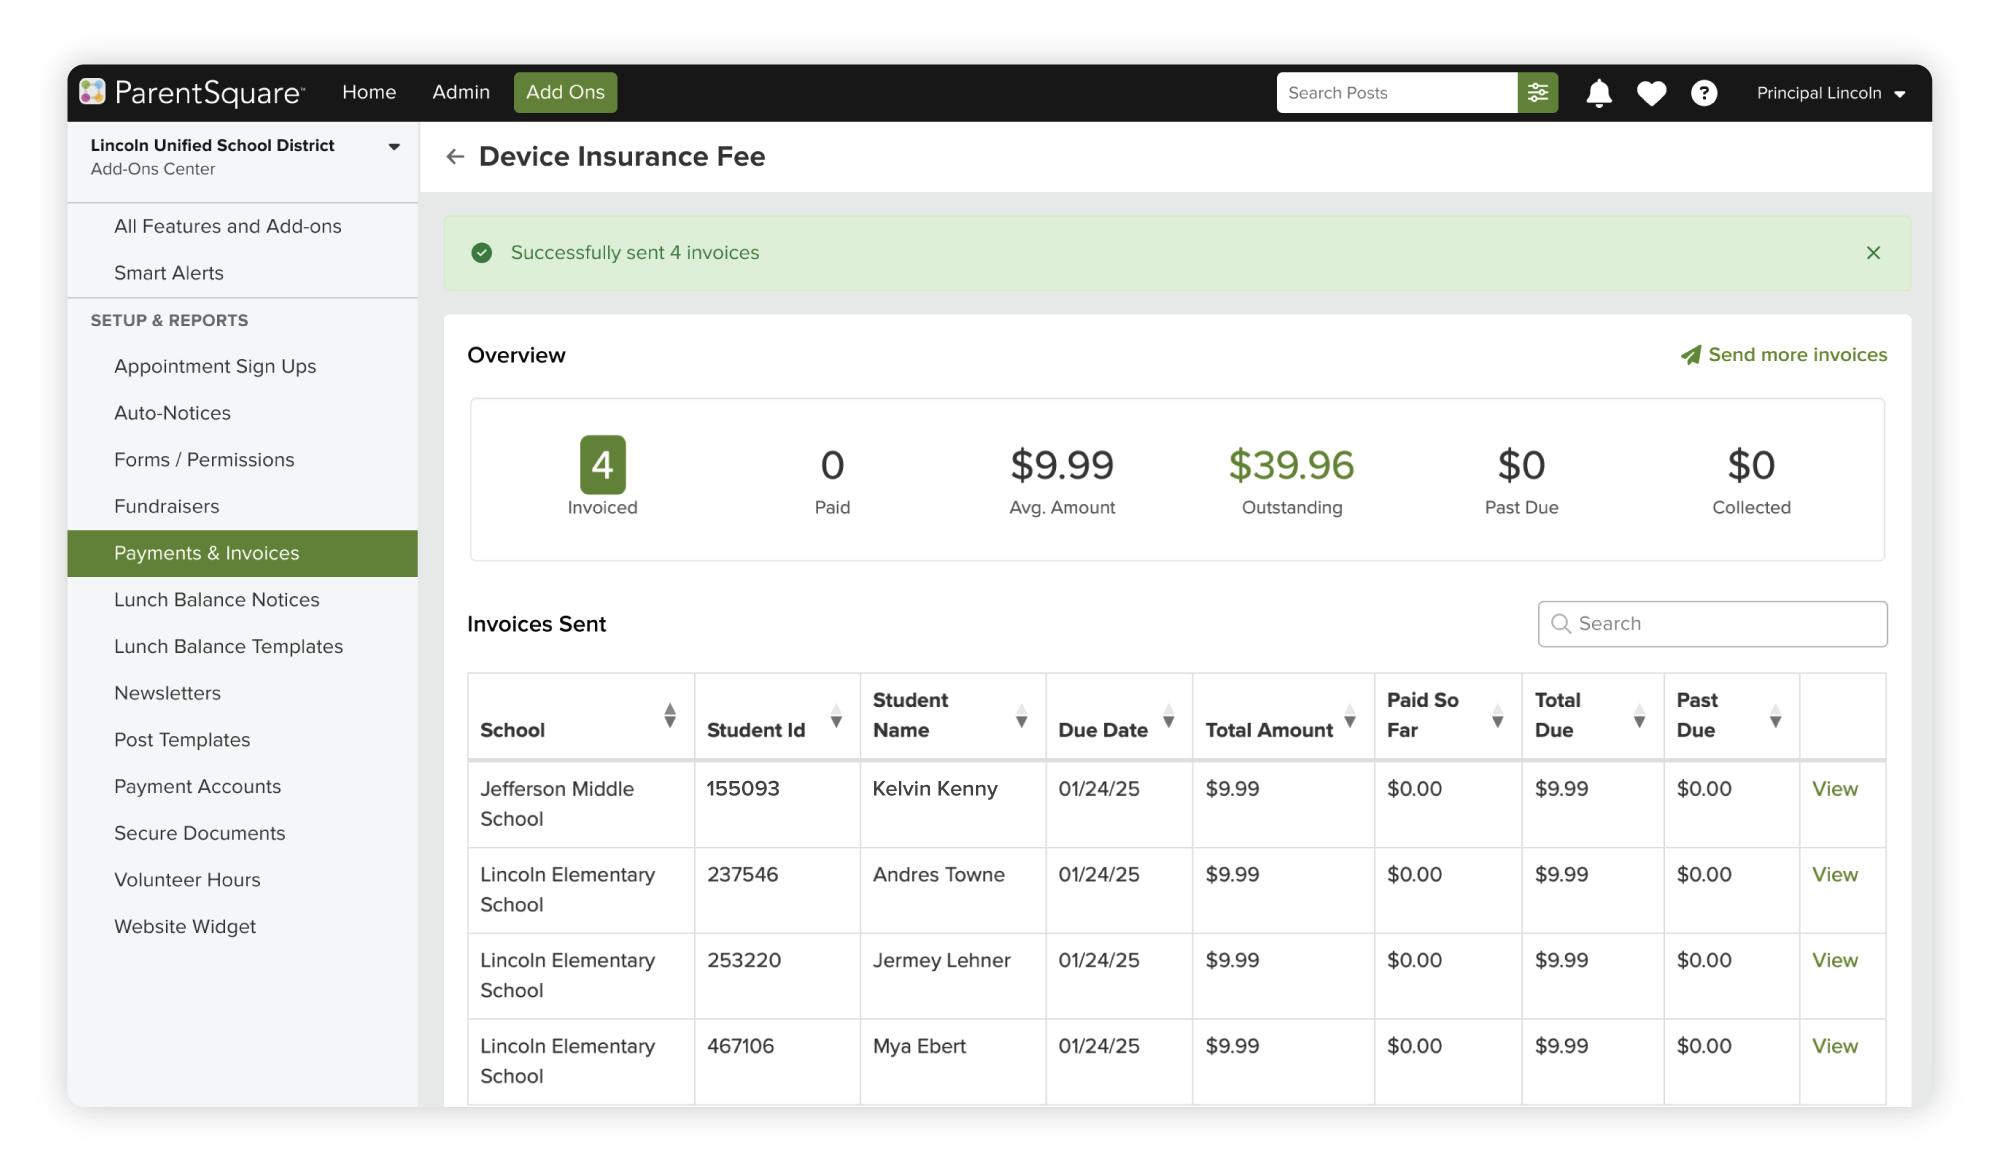Select Payment Accounts from the sidebar
Screen dimensions: 2000x1174
tap(197, 786)
